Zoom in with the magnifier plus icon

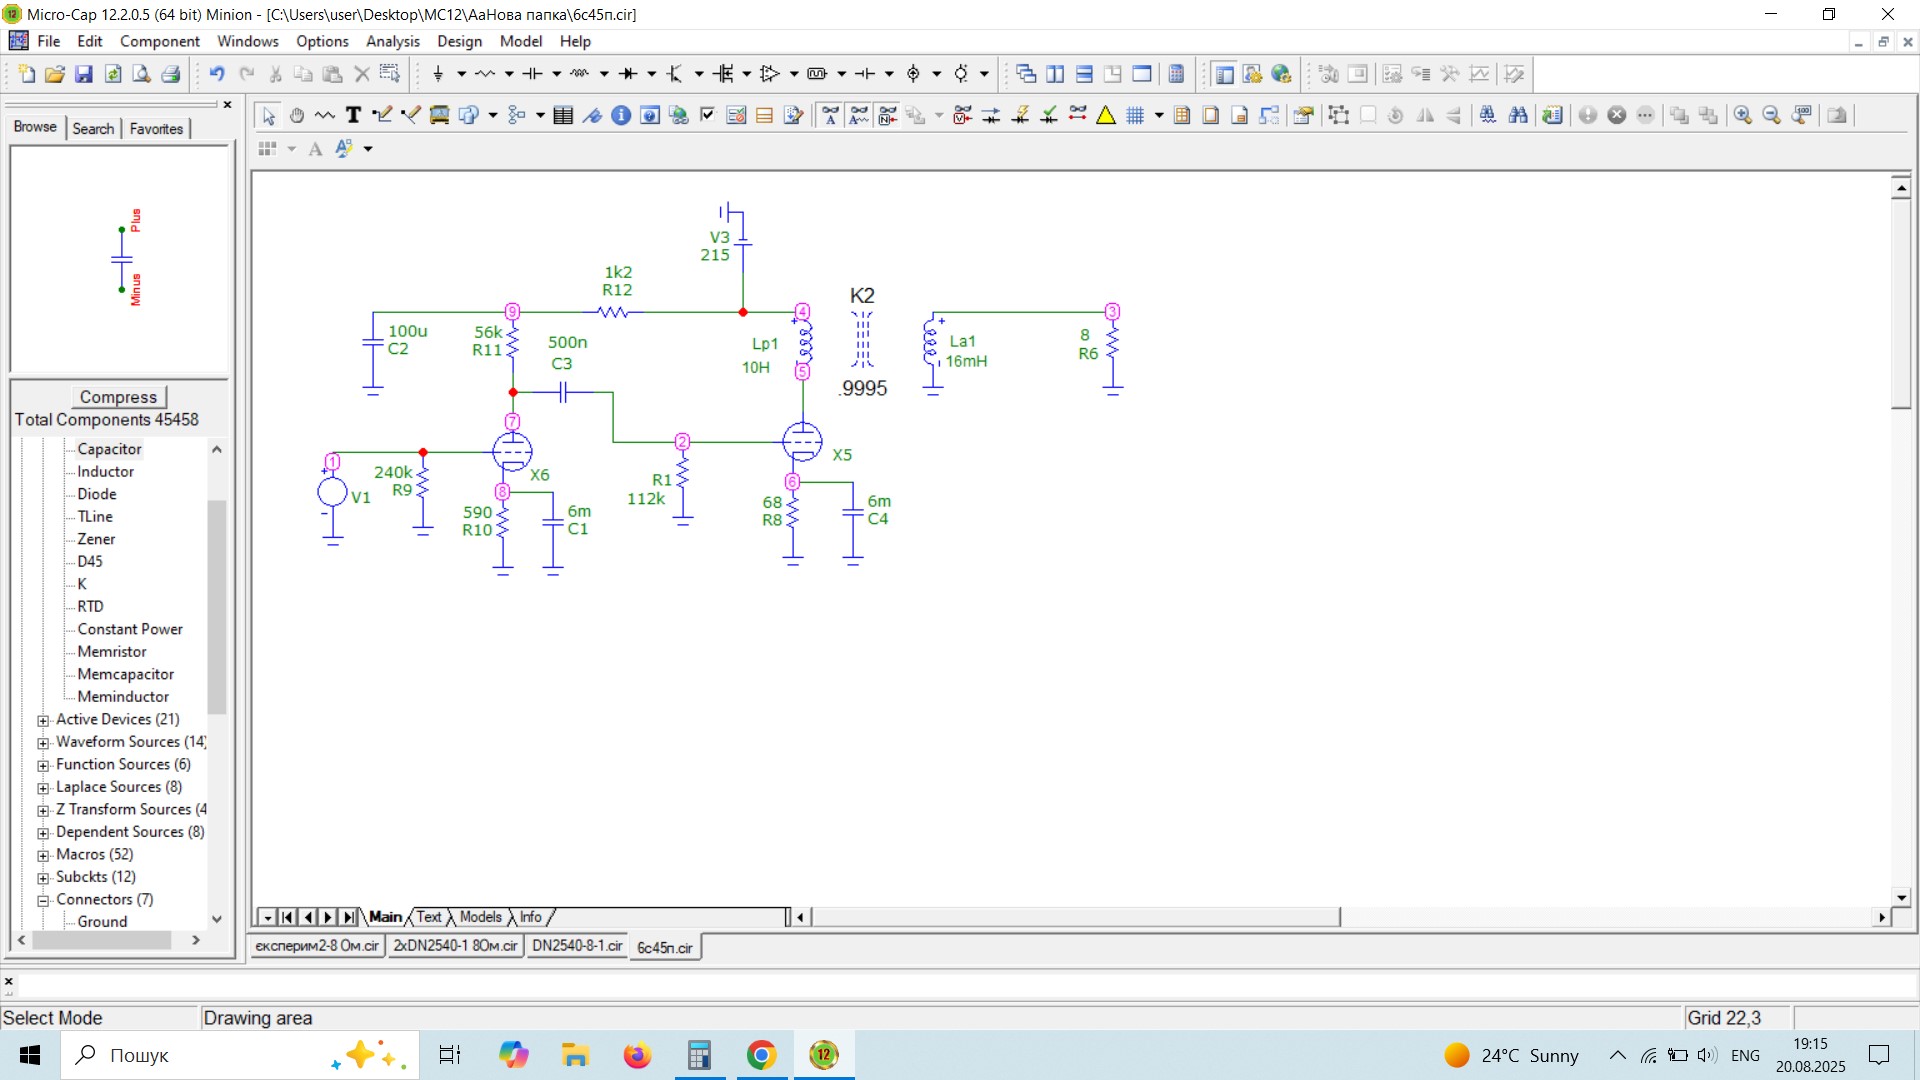pyautogui.click(x=1743, y=115)
